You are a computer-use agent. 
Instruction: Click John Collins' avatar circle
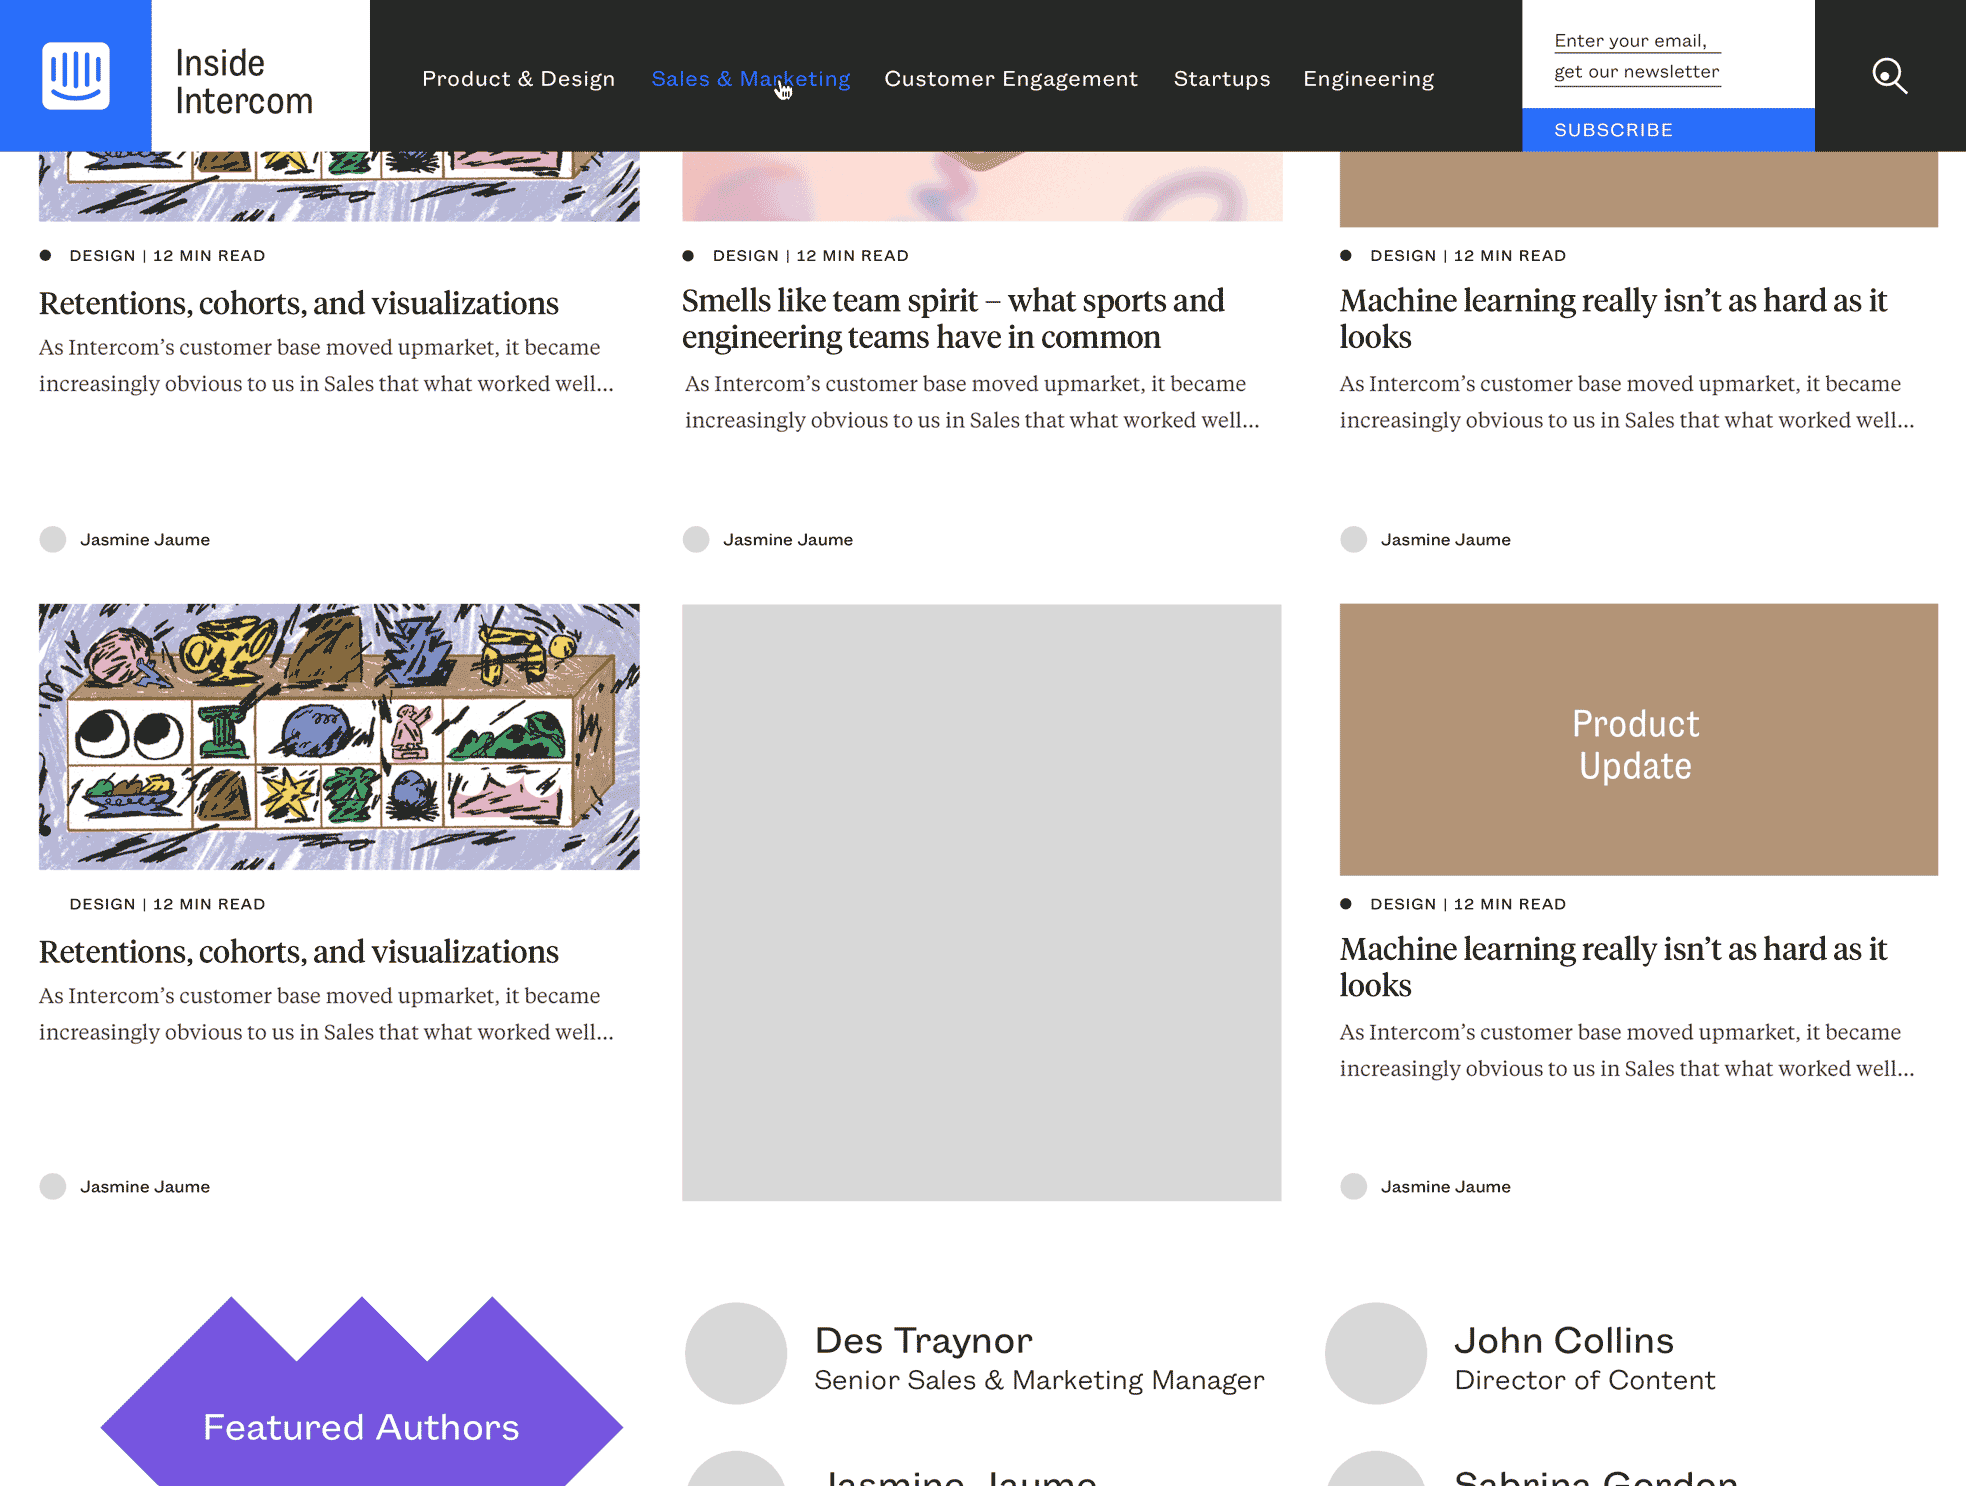(1376, 1353)
